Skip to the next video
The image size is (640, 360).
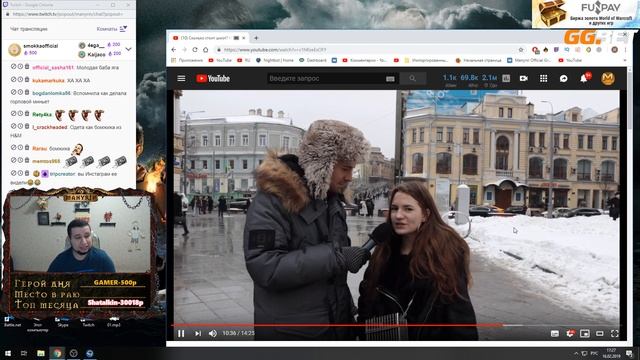pyautogui.click(x=198, y=333)
